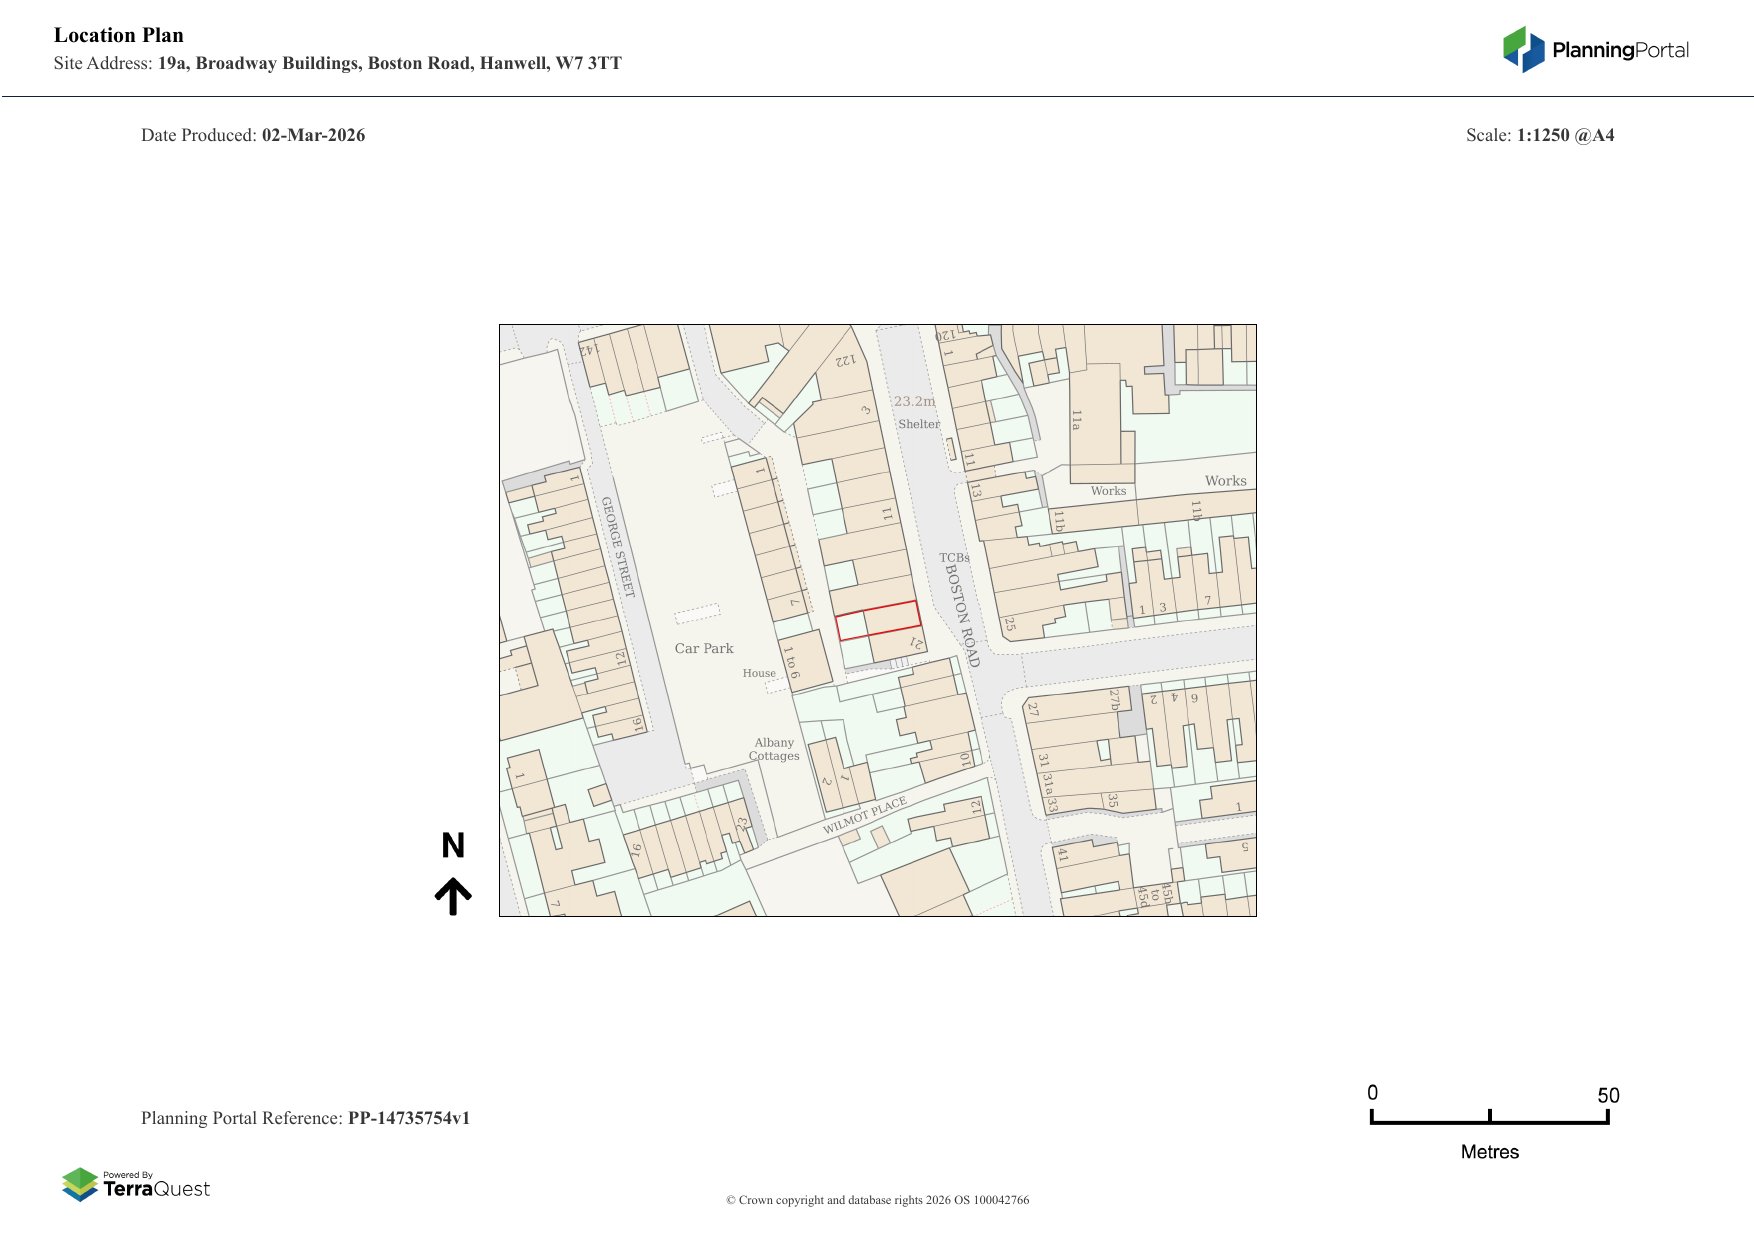Screen dimensions: 1754x1241
Task: Select the reference PP-14735754v1
Action: 408,1118
